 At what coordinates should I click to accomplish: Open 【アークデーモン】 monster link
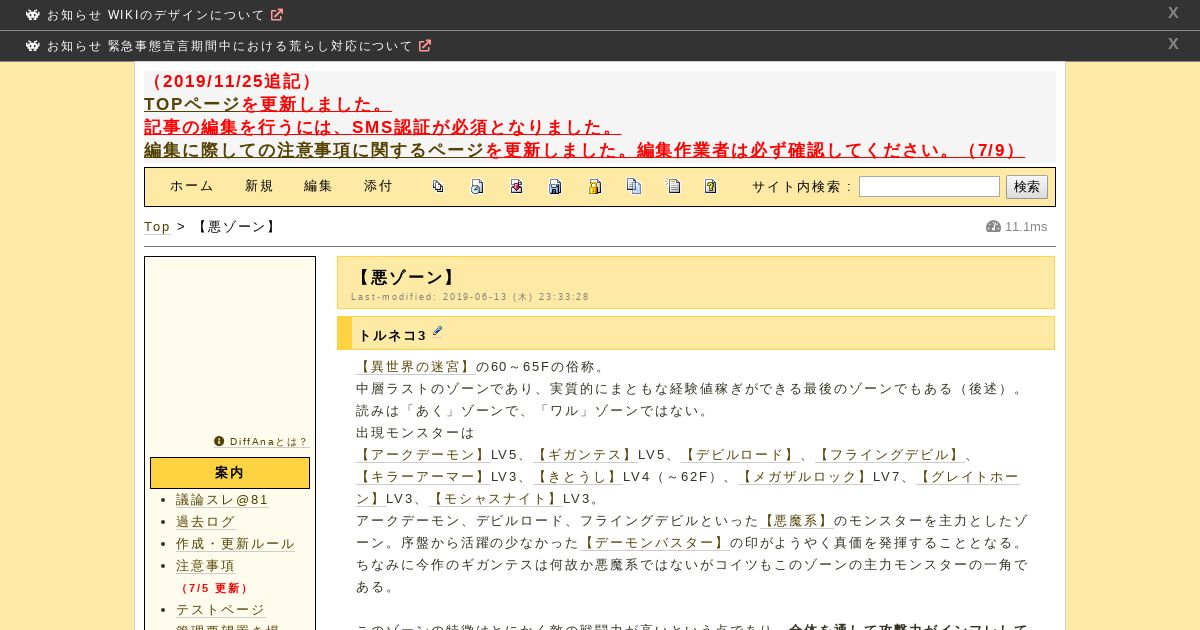click(423, 455)
